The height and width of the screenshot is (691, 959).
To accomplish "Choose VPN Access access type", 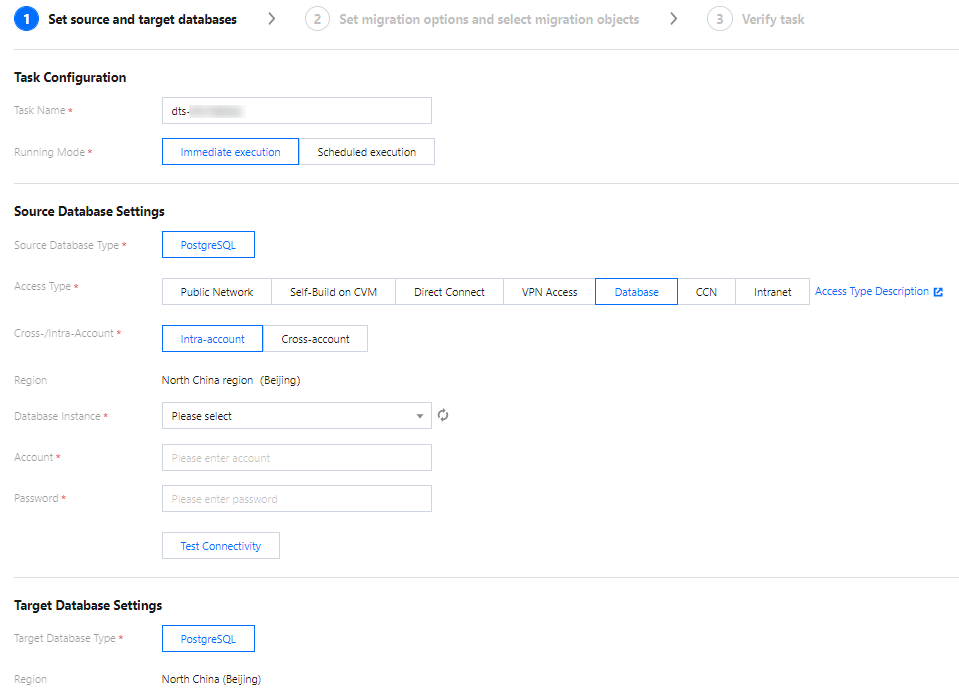I will coord(549,292).
